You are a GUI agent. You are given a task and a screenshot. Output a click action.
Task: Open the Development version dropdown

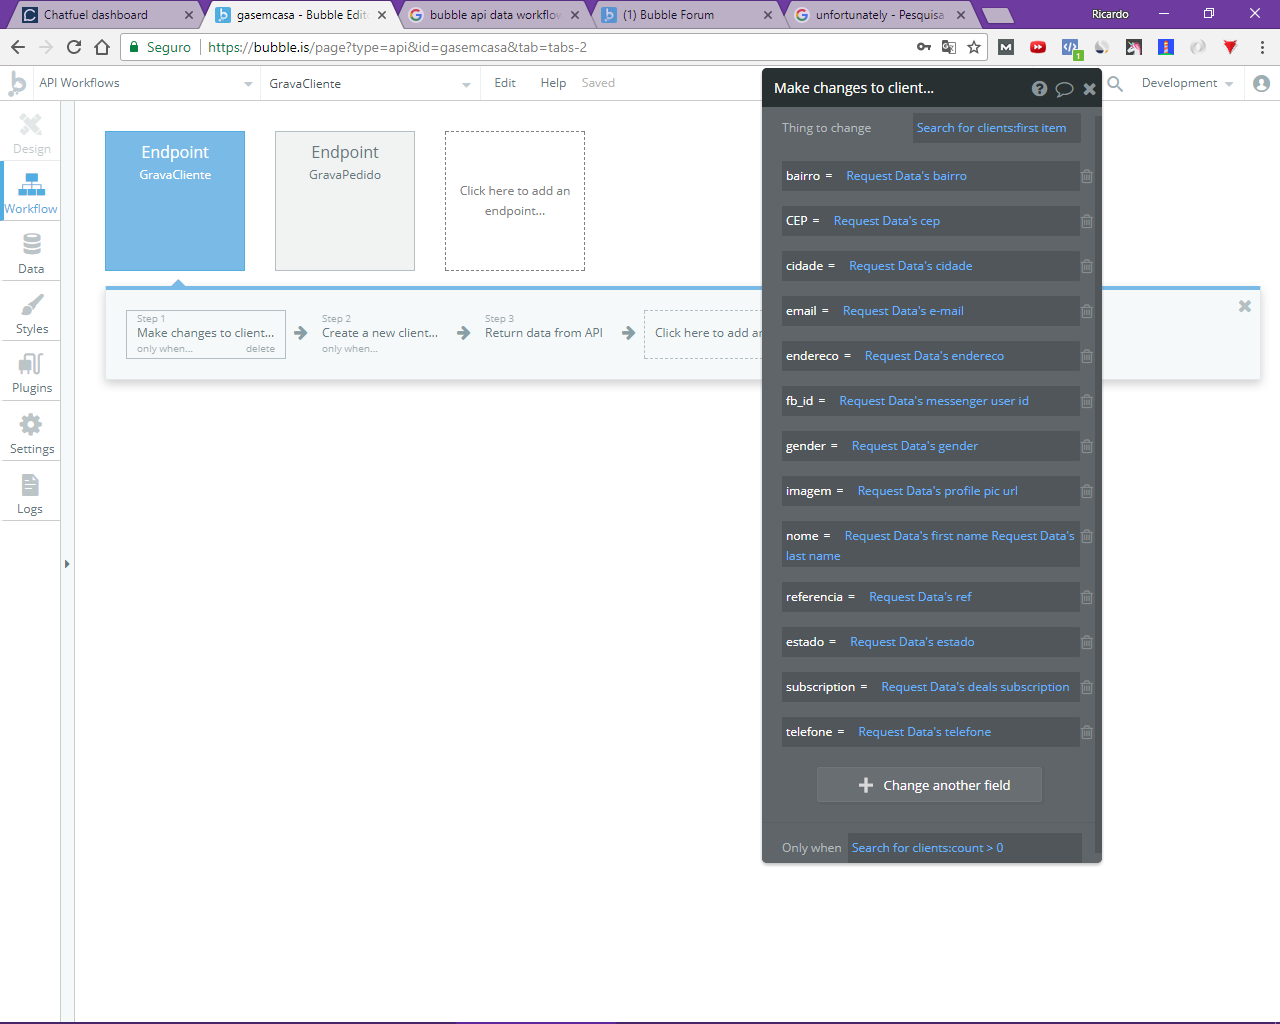coord(1188,83)
